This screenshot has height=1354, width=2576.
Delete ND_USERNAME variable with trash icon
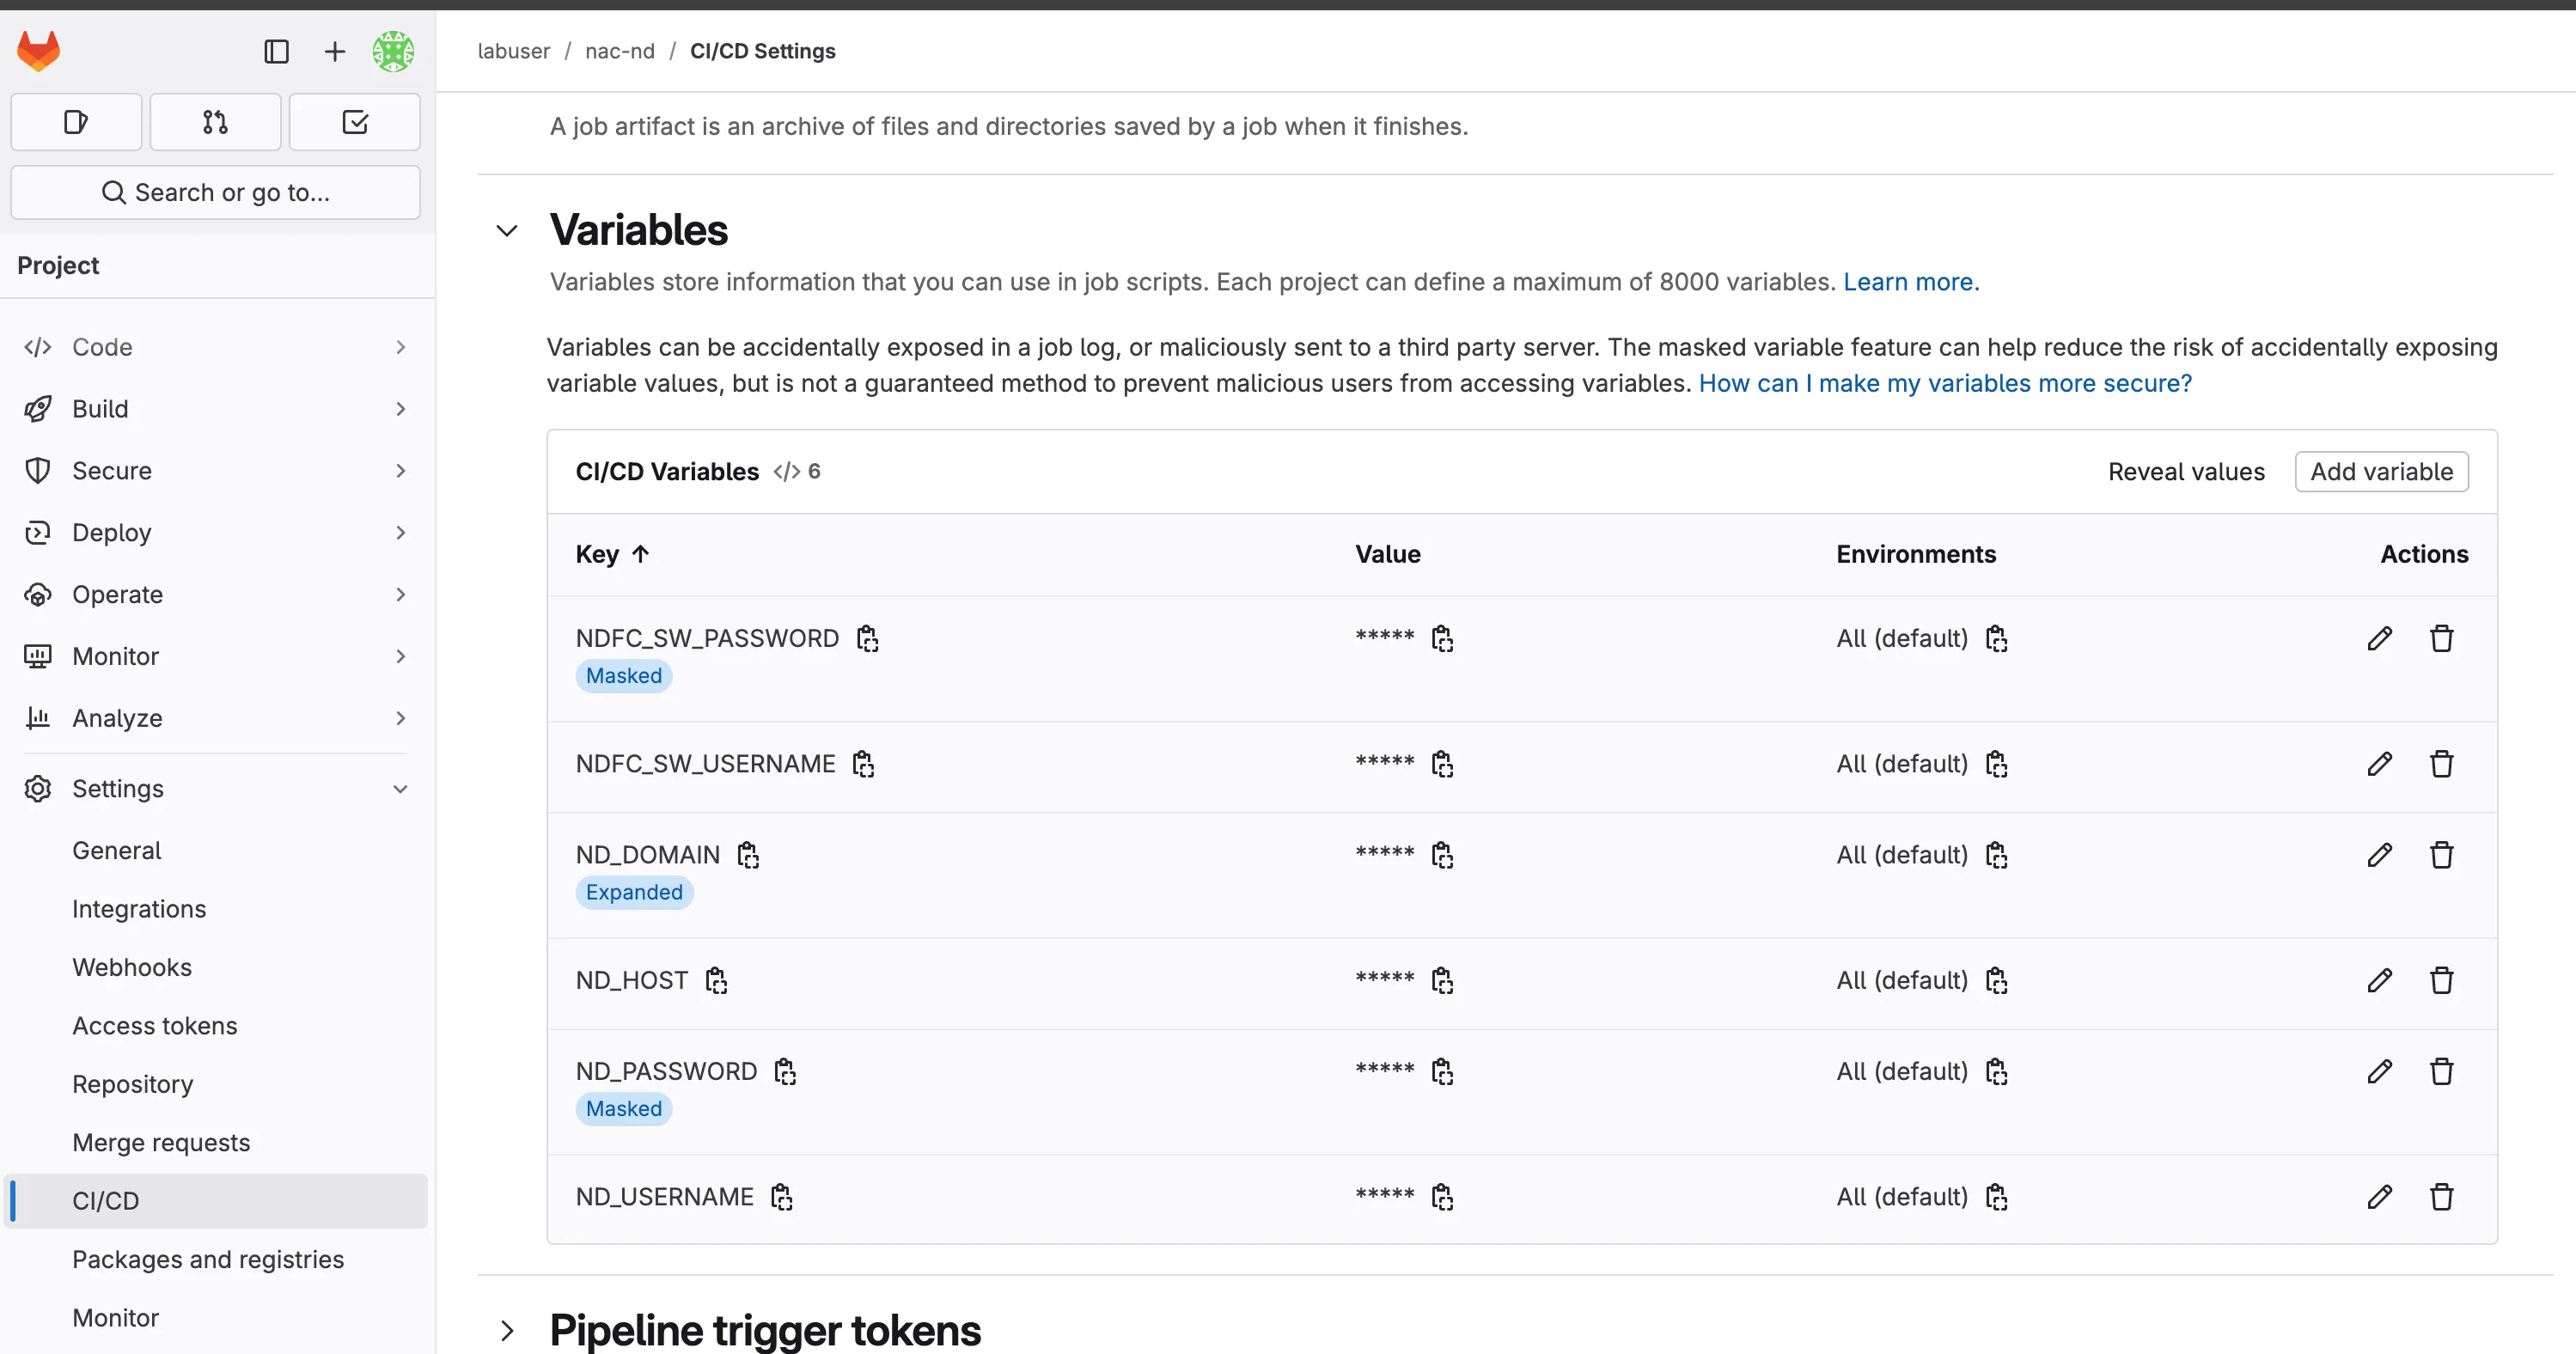tap(2441, 1196)
